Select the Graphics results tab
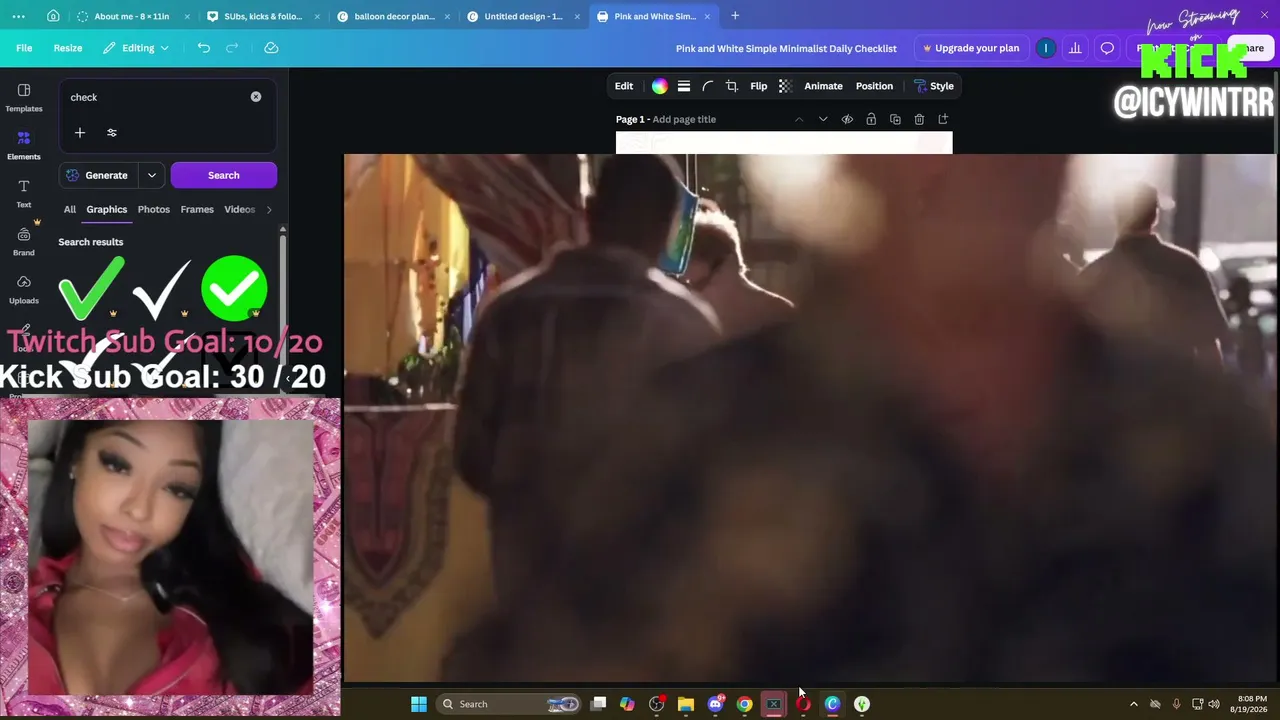Viewport: 1280px width, 720px height. [x=107, y=209]
